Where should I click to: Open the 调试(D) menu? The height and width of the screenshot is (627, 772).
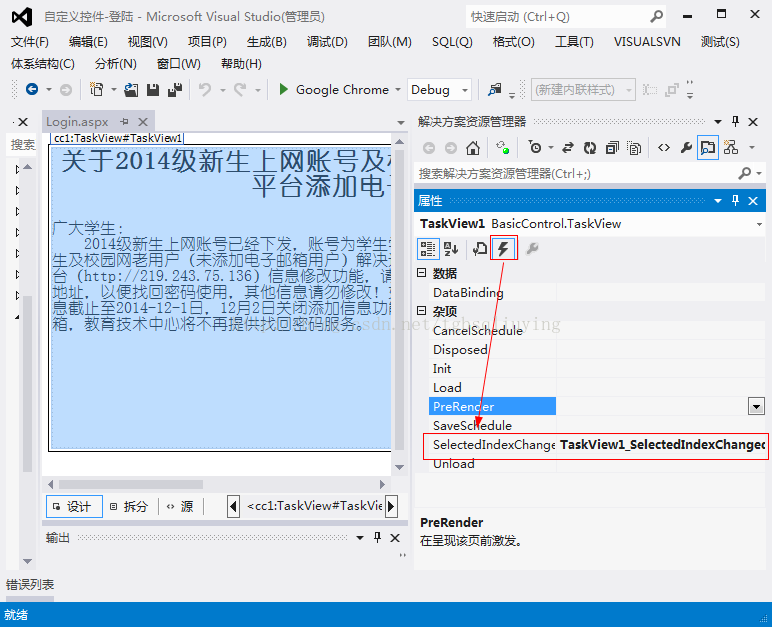327,42
